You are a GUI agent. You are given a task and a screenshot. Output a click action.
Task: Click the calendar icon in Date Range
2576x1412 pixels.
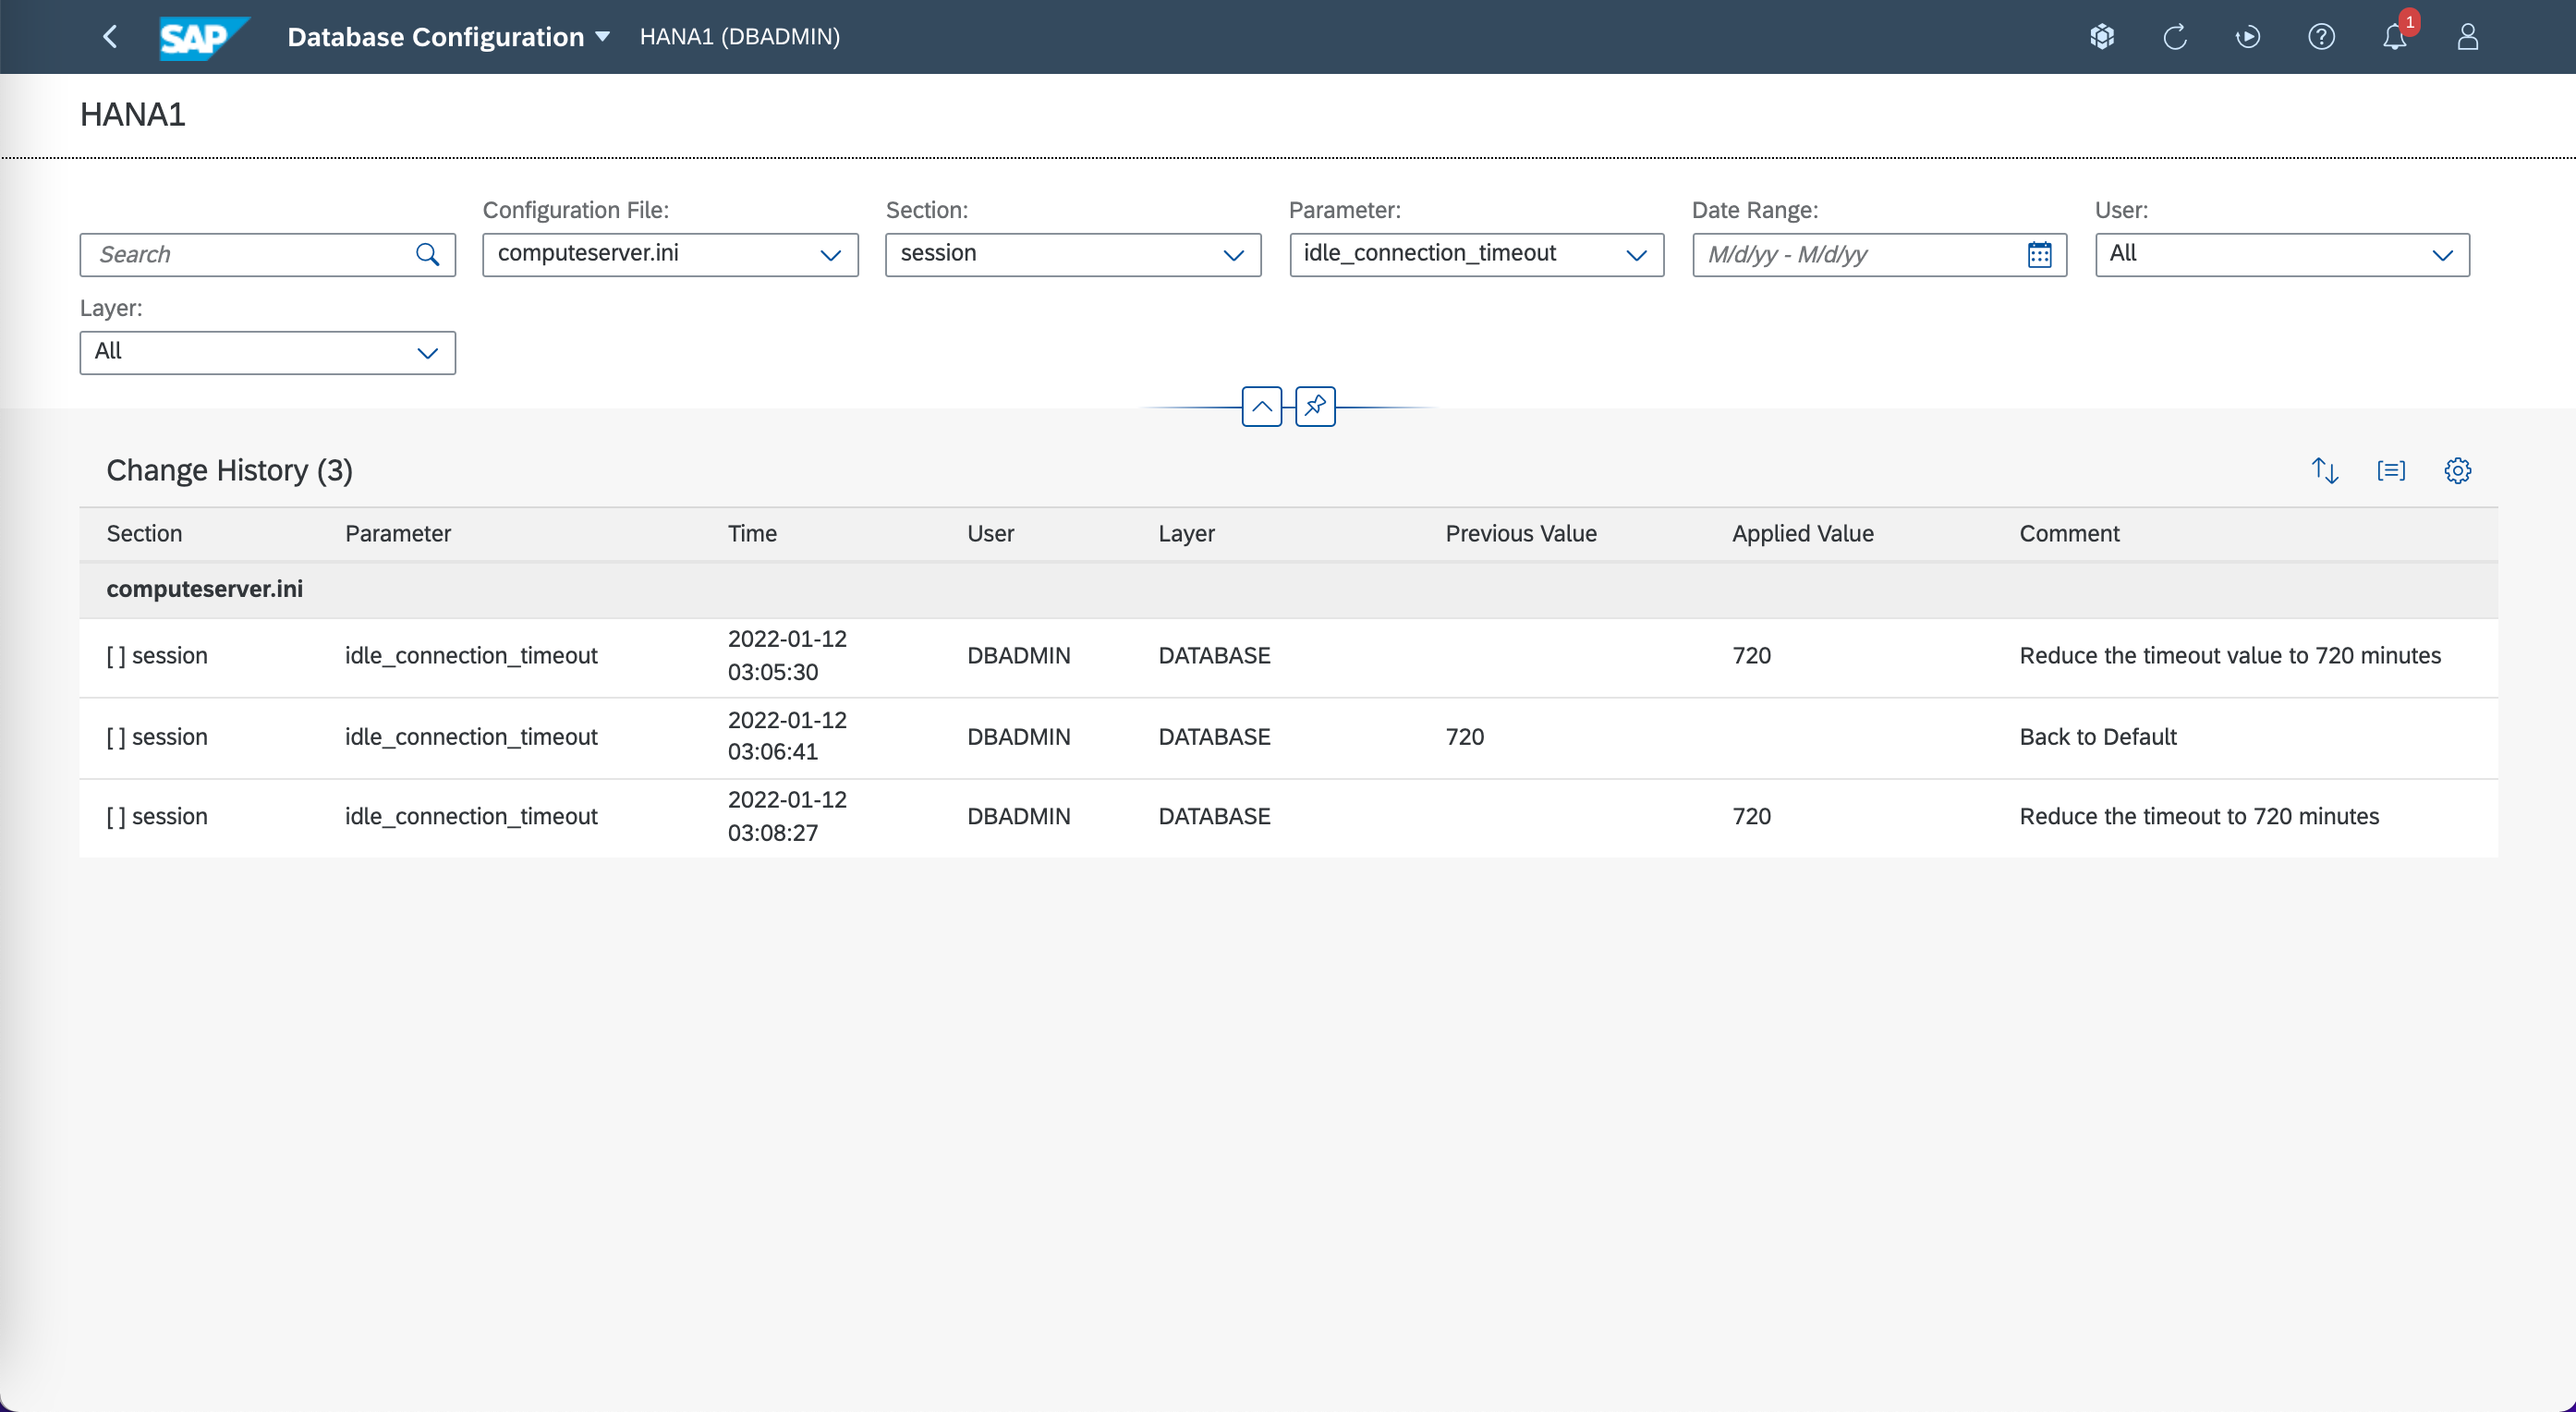pyautogui.click(x=2039, y=255)
